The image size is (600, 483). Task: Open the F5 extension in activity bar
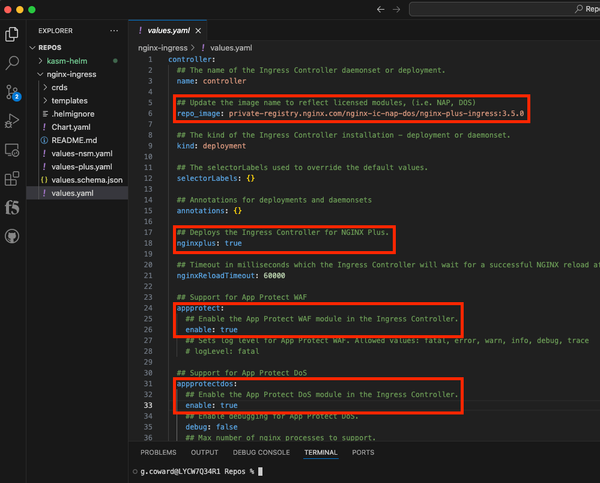(x=13, y=209)
